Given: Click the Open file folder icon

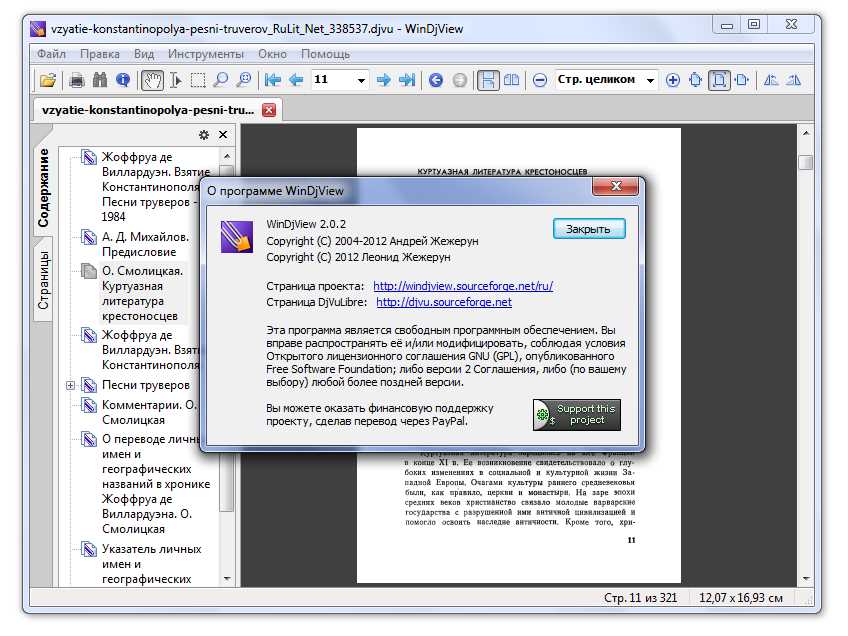Looking at the screenshot, I should click(x=47, y=80).
